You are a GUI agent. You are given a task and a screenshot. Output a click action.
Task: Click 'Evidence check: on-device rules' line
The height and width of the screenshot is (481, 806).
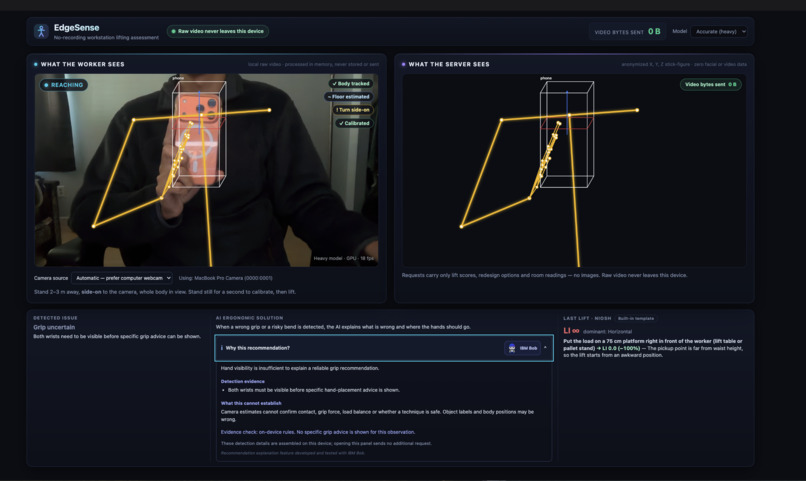click(318, 432)
